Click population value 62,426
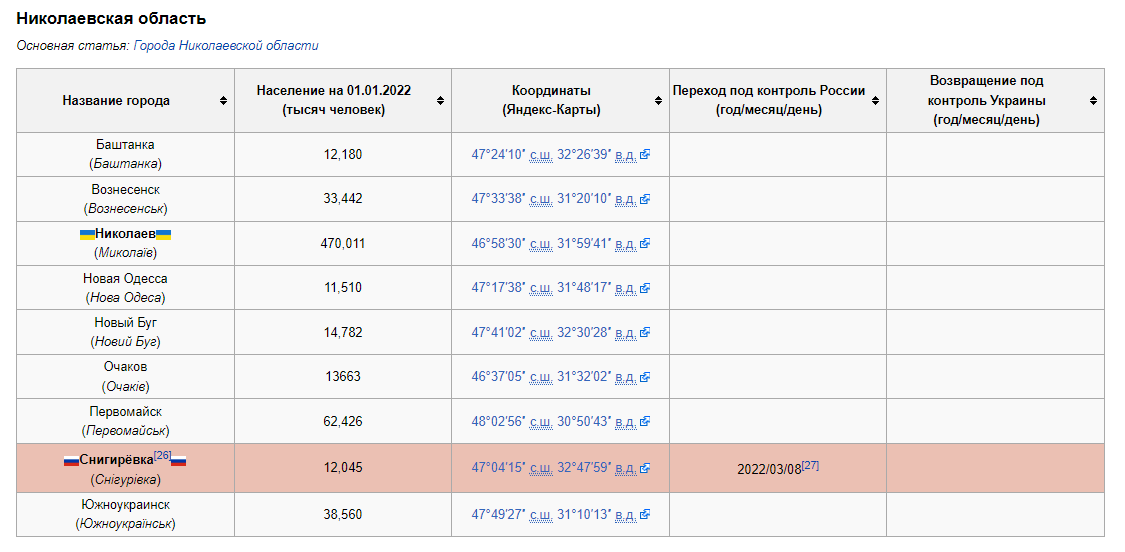1125x552 pixels. click(x=343, y=421)
